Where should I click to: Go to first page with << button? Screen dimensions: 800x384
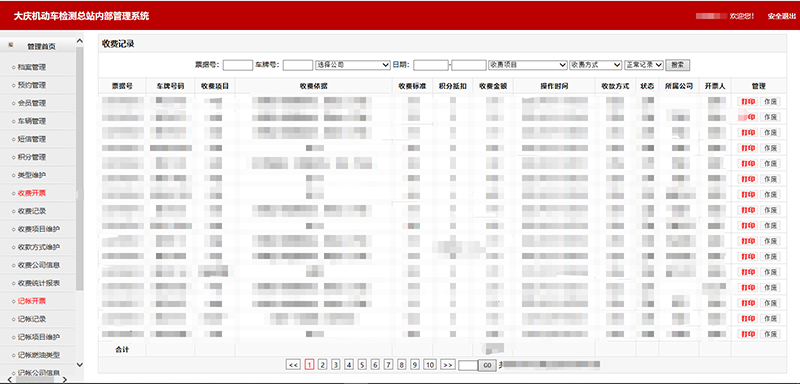click(293, 365)
